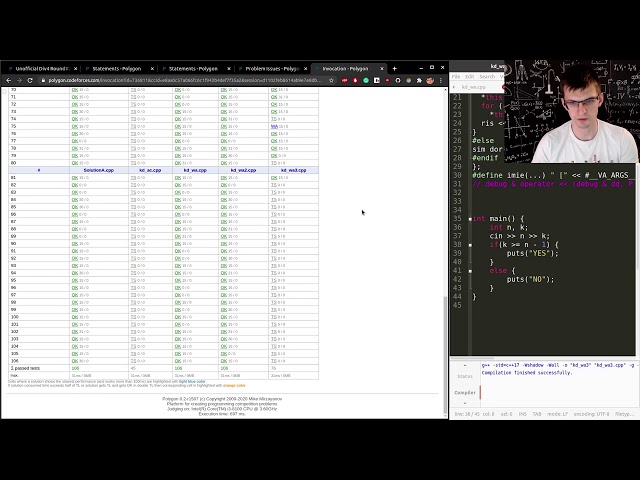Screen dimensions: 640x480
Task: Click the passed tests total 70 for kd_wa3.cpp
Action: tap(273, 368)
